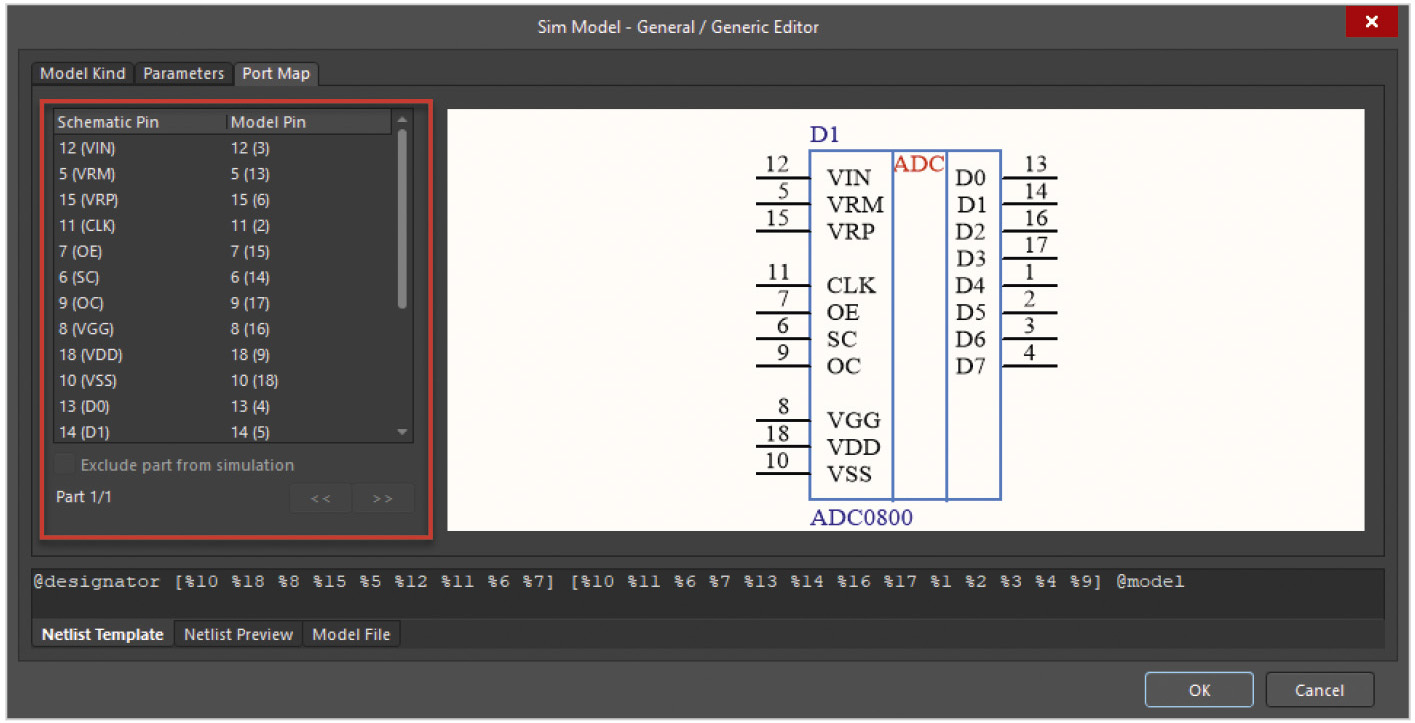Click model pin cell 11 (2)

(x=250, y=226)
